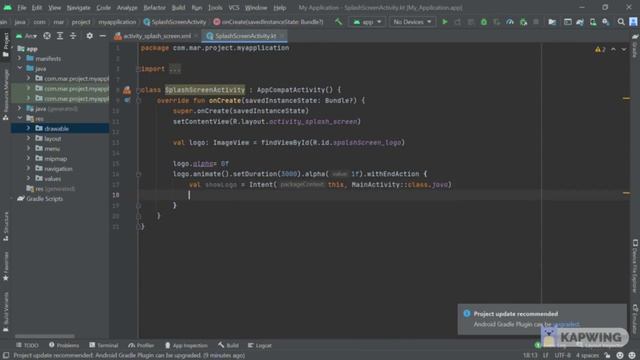Collapse the java folder

(x=19, y=68)
